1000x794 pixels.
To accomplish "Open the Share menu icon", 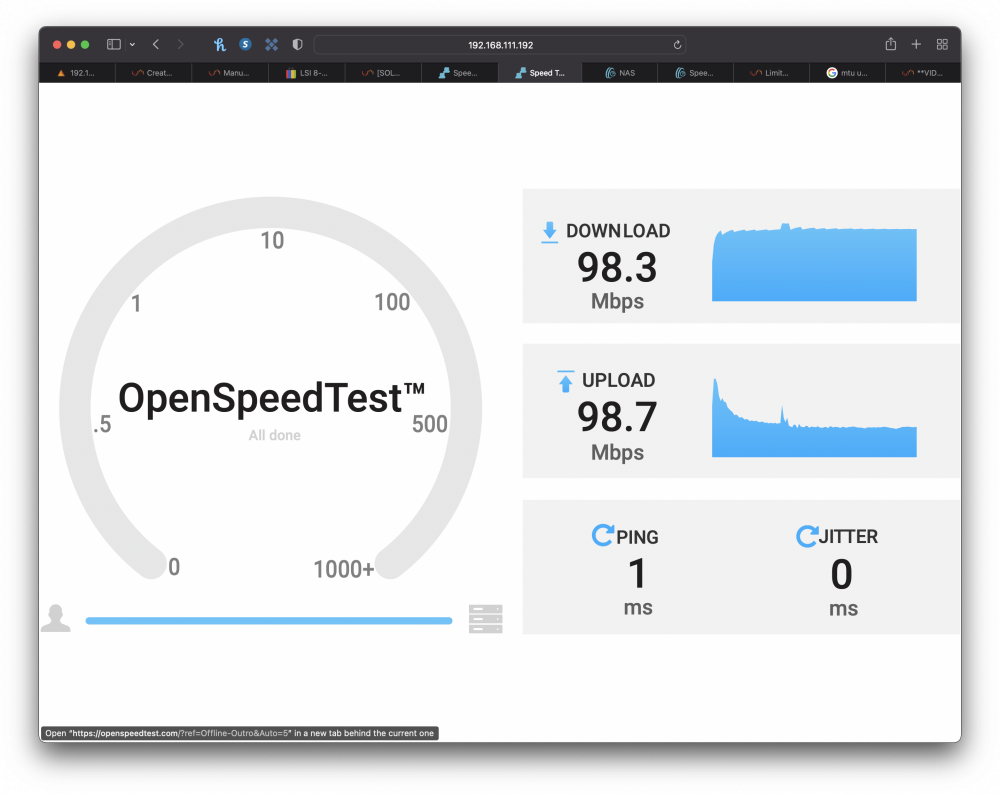I will [890, 44].
